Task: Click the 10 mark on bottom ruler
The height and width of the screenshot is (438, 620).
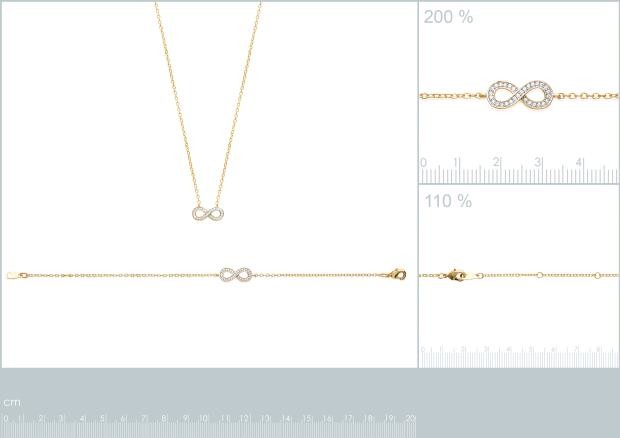Action: pos(204,418)
